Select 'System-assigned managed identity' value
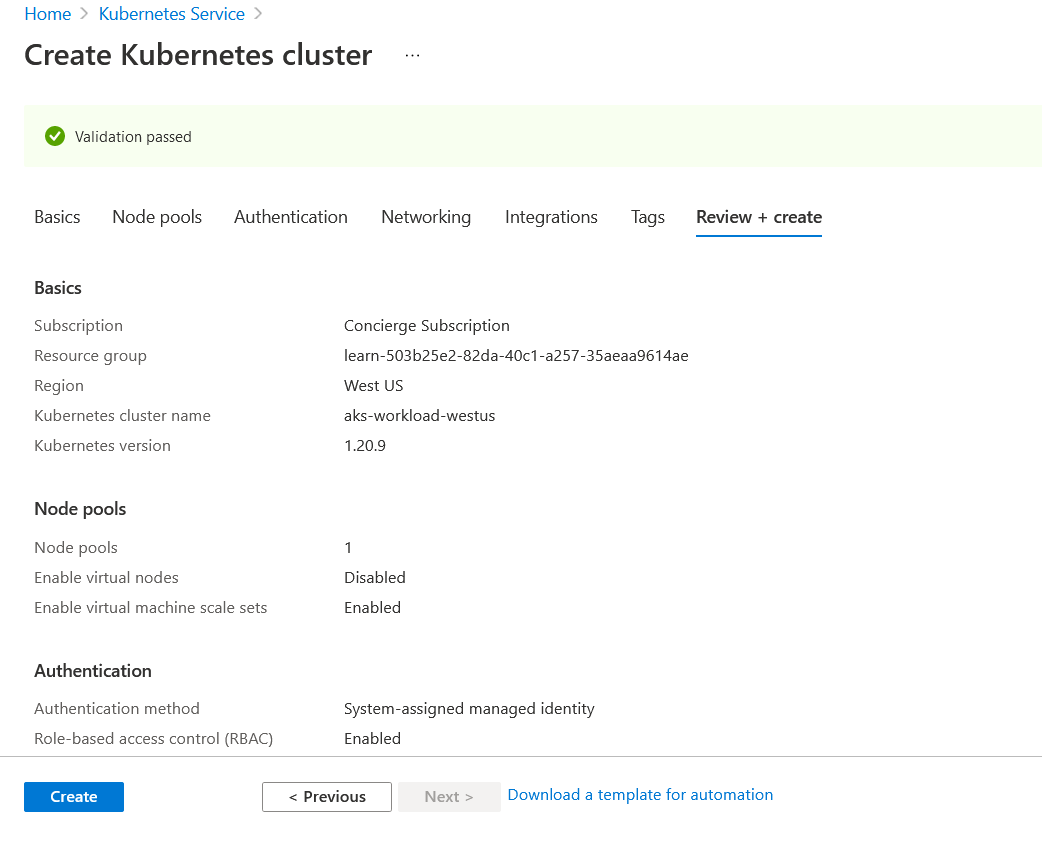 469,708
